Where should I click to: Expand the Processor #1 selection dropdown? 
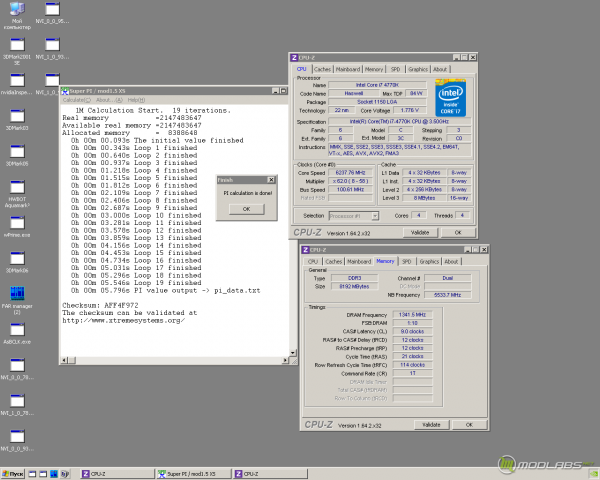375,216
